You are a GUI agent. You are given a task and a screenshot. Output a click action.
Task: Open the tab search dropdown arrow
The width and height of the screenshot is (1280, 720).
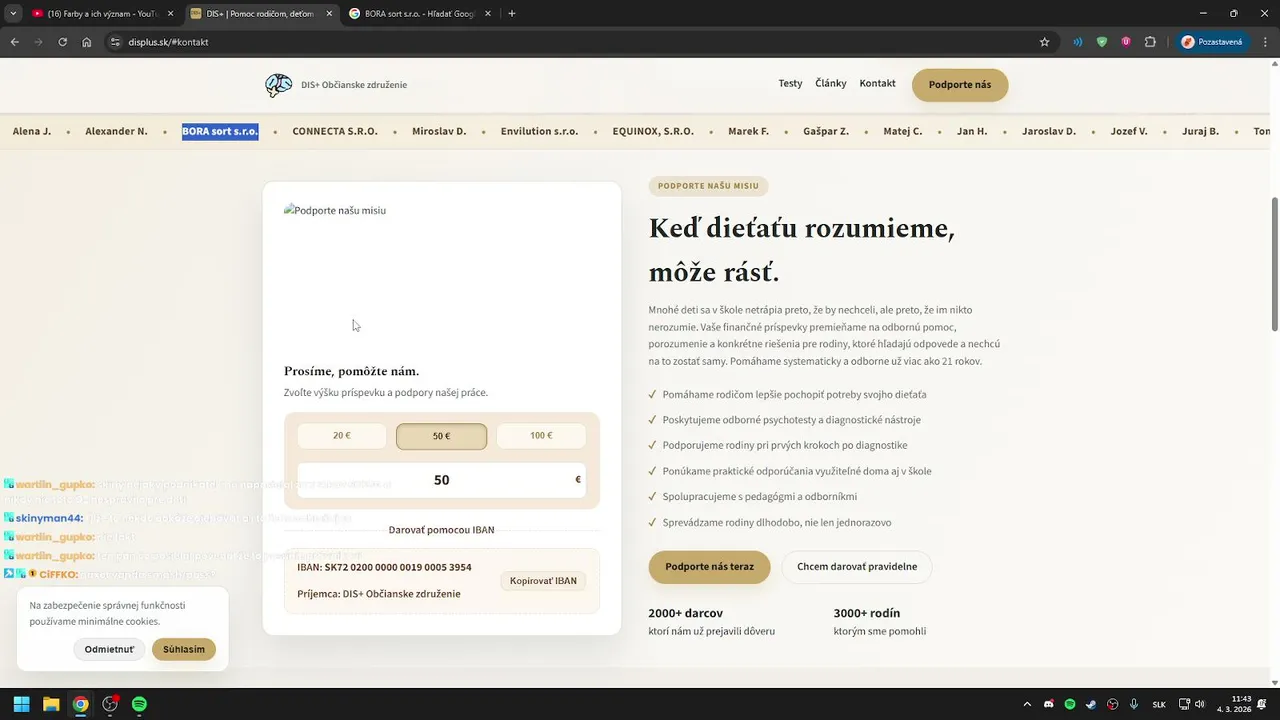pos(13,13)
